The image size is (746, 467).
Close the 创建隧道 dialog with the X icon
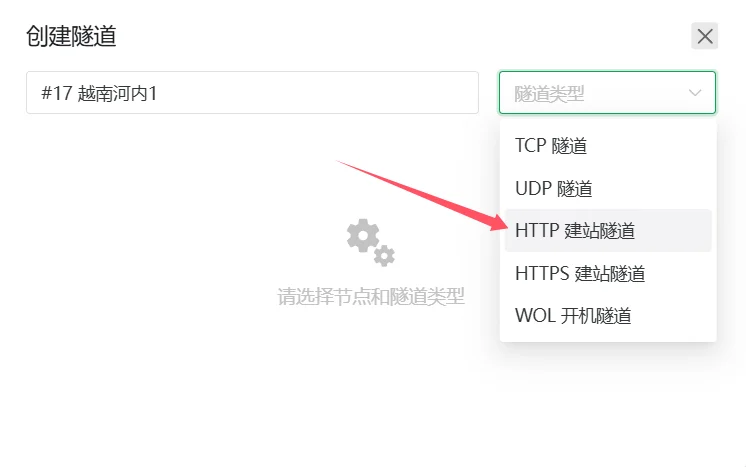point(704,36)
